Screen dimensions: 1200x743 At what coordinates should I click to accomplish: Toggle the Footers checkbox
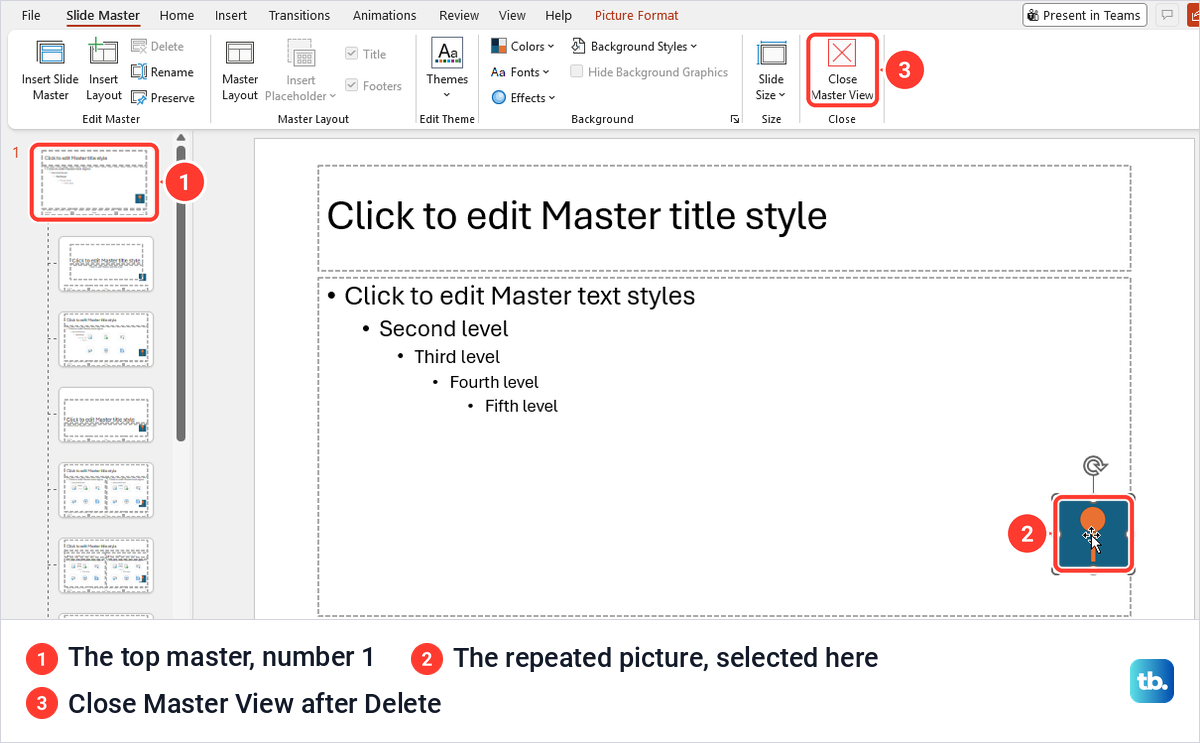[x=351, y=86]
